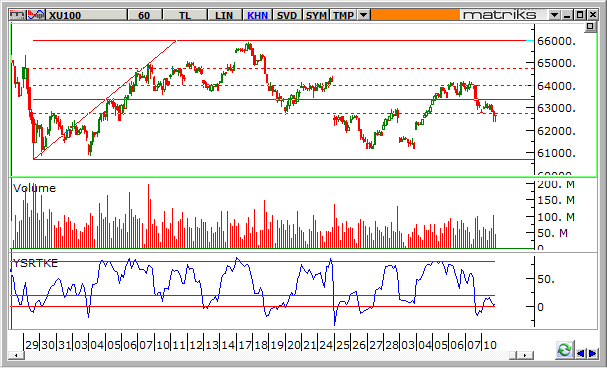Edit the XU100 symbol field
The width and height of the screenshot is (607, 368).
(x=87, y=15)
